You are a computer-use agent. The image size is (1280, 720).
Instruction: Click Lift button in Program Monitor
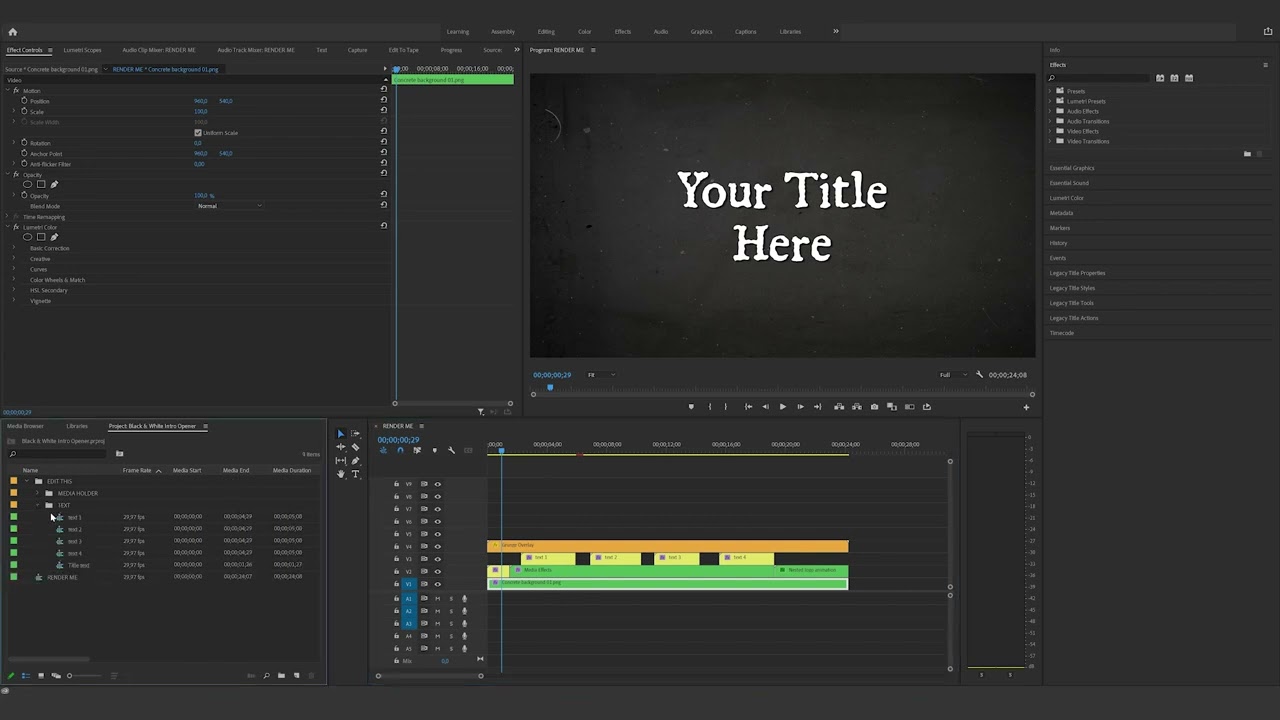point(839,407)
